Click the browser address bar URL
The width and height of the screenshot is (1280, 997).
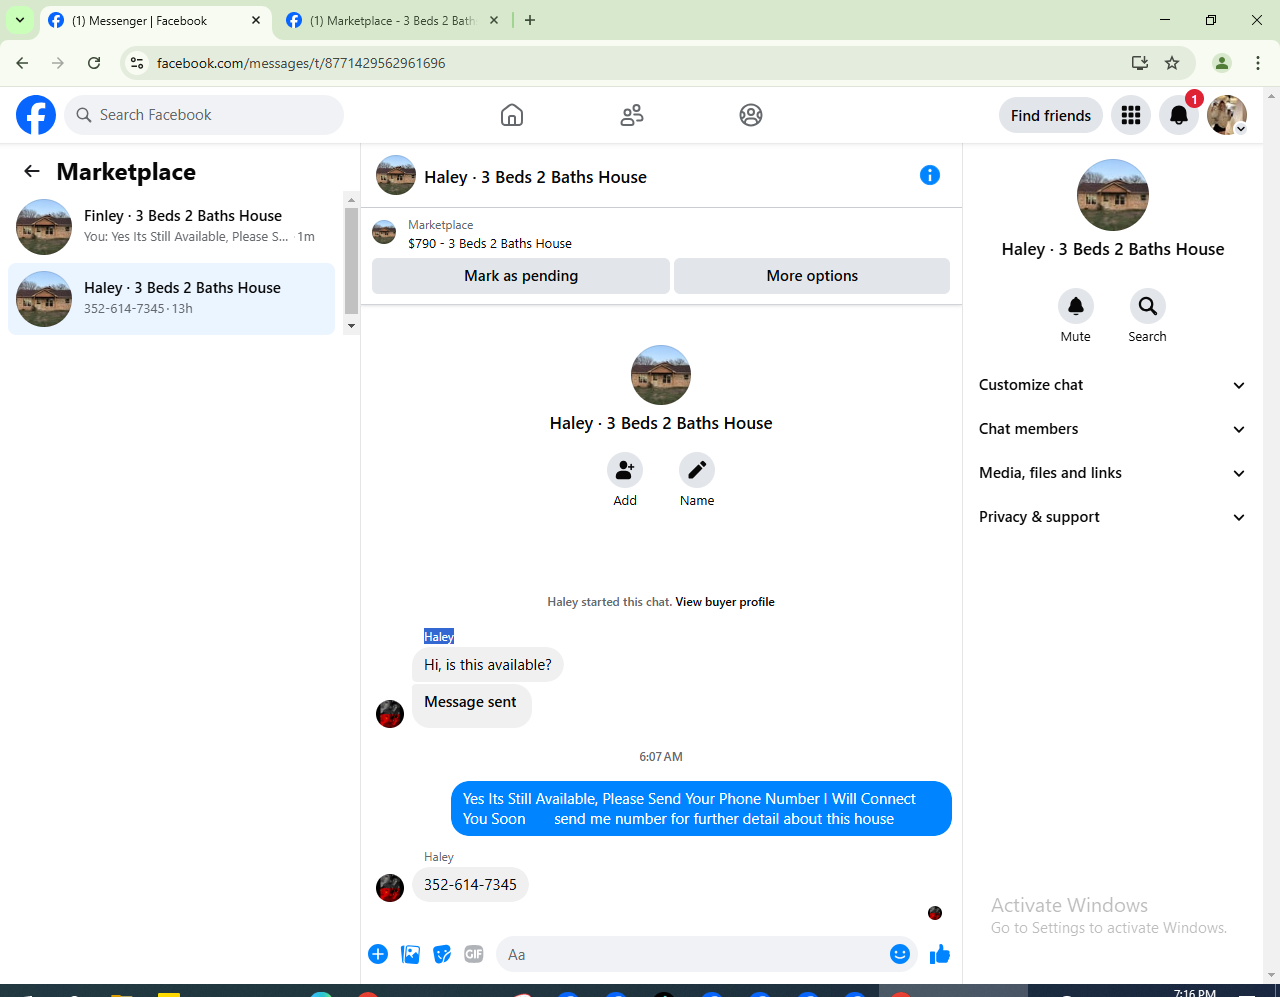click(x=301, y=63)
